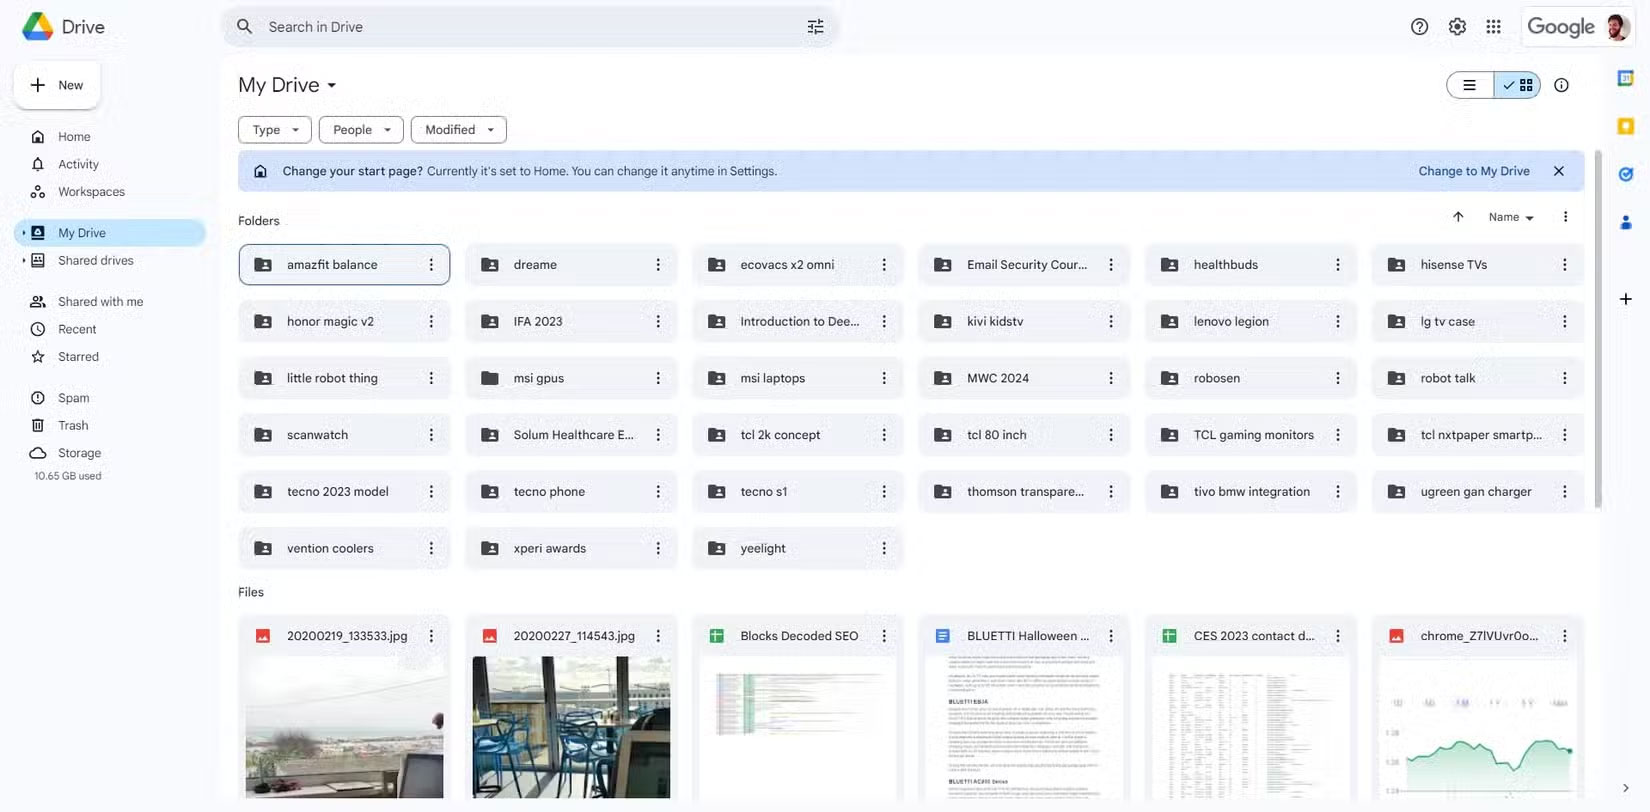Image resolution: width=1650 pixels, height=812 pixels.
Task: Open Trash in the sidebar
Action: (73, 425)
